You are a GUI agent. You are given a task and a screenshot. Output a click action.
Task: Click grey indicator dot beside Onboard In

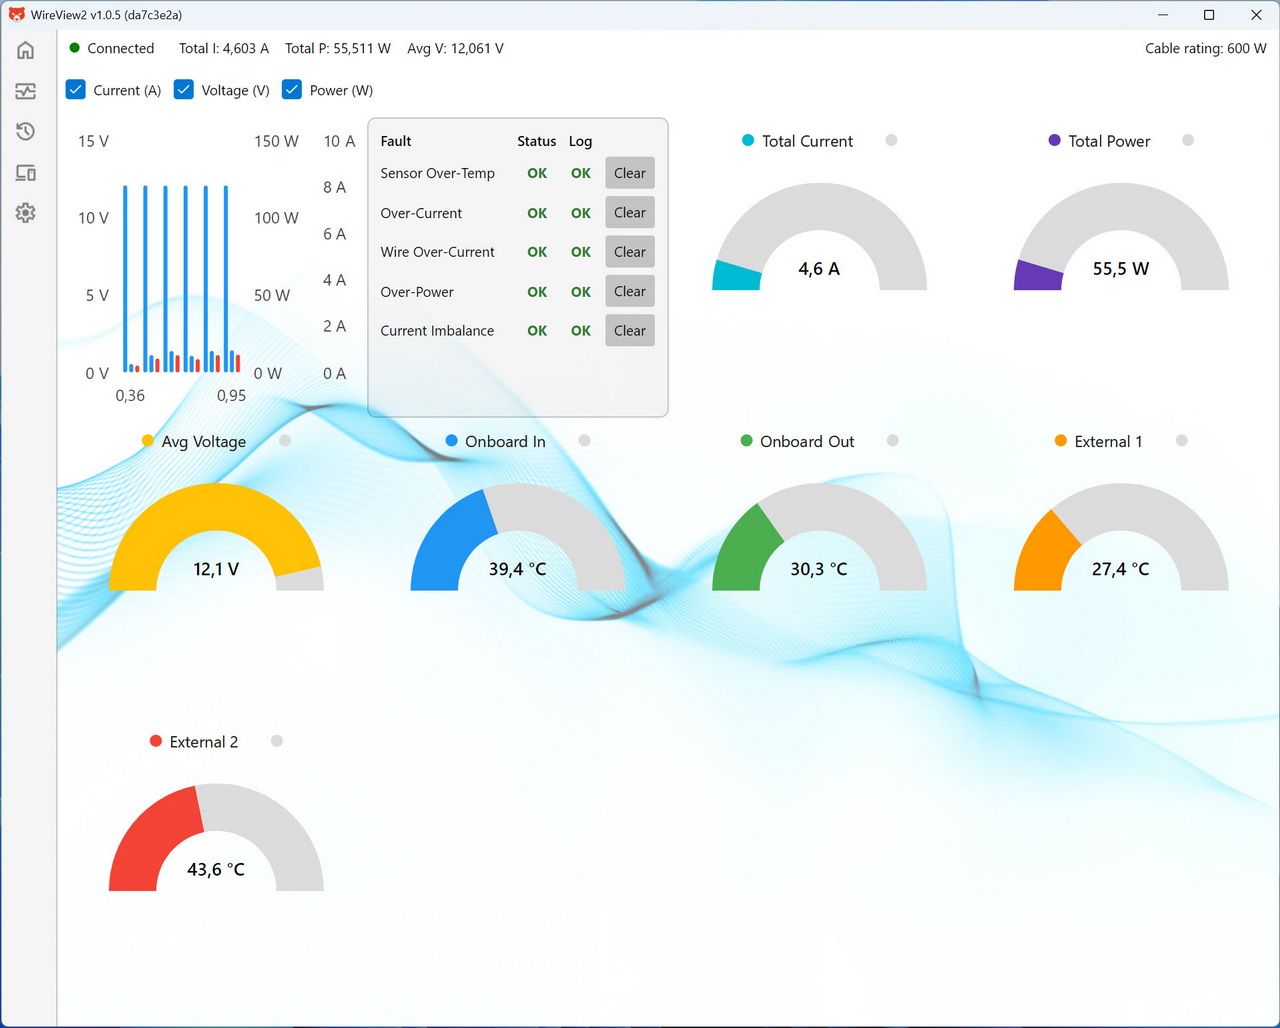point(584,441)
